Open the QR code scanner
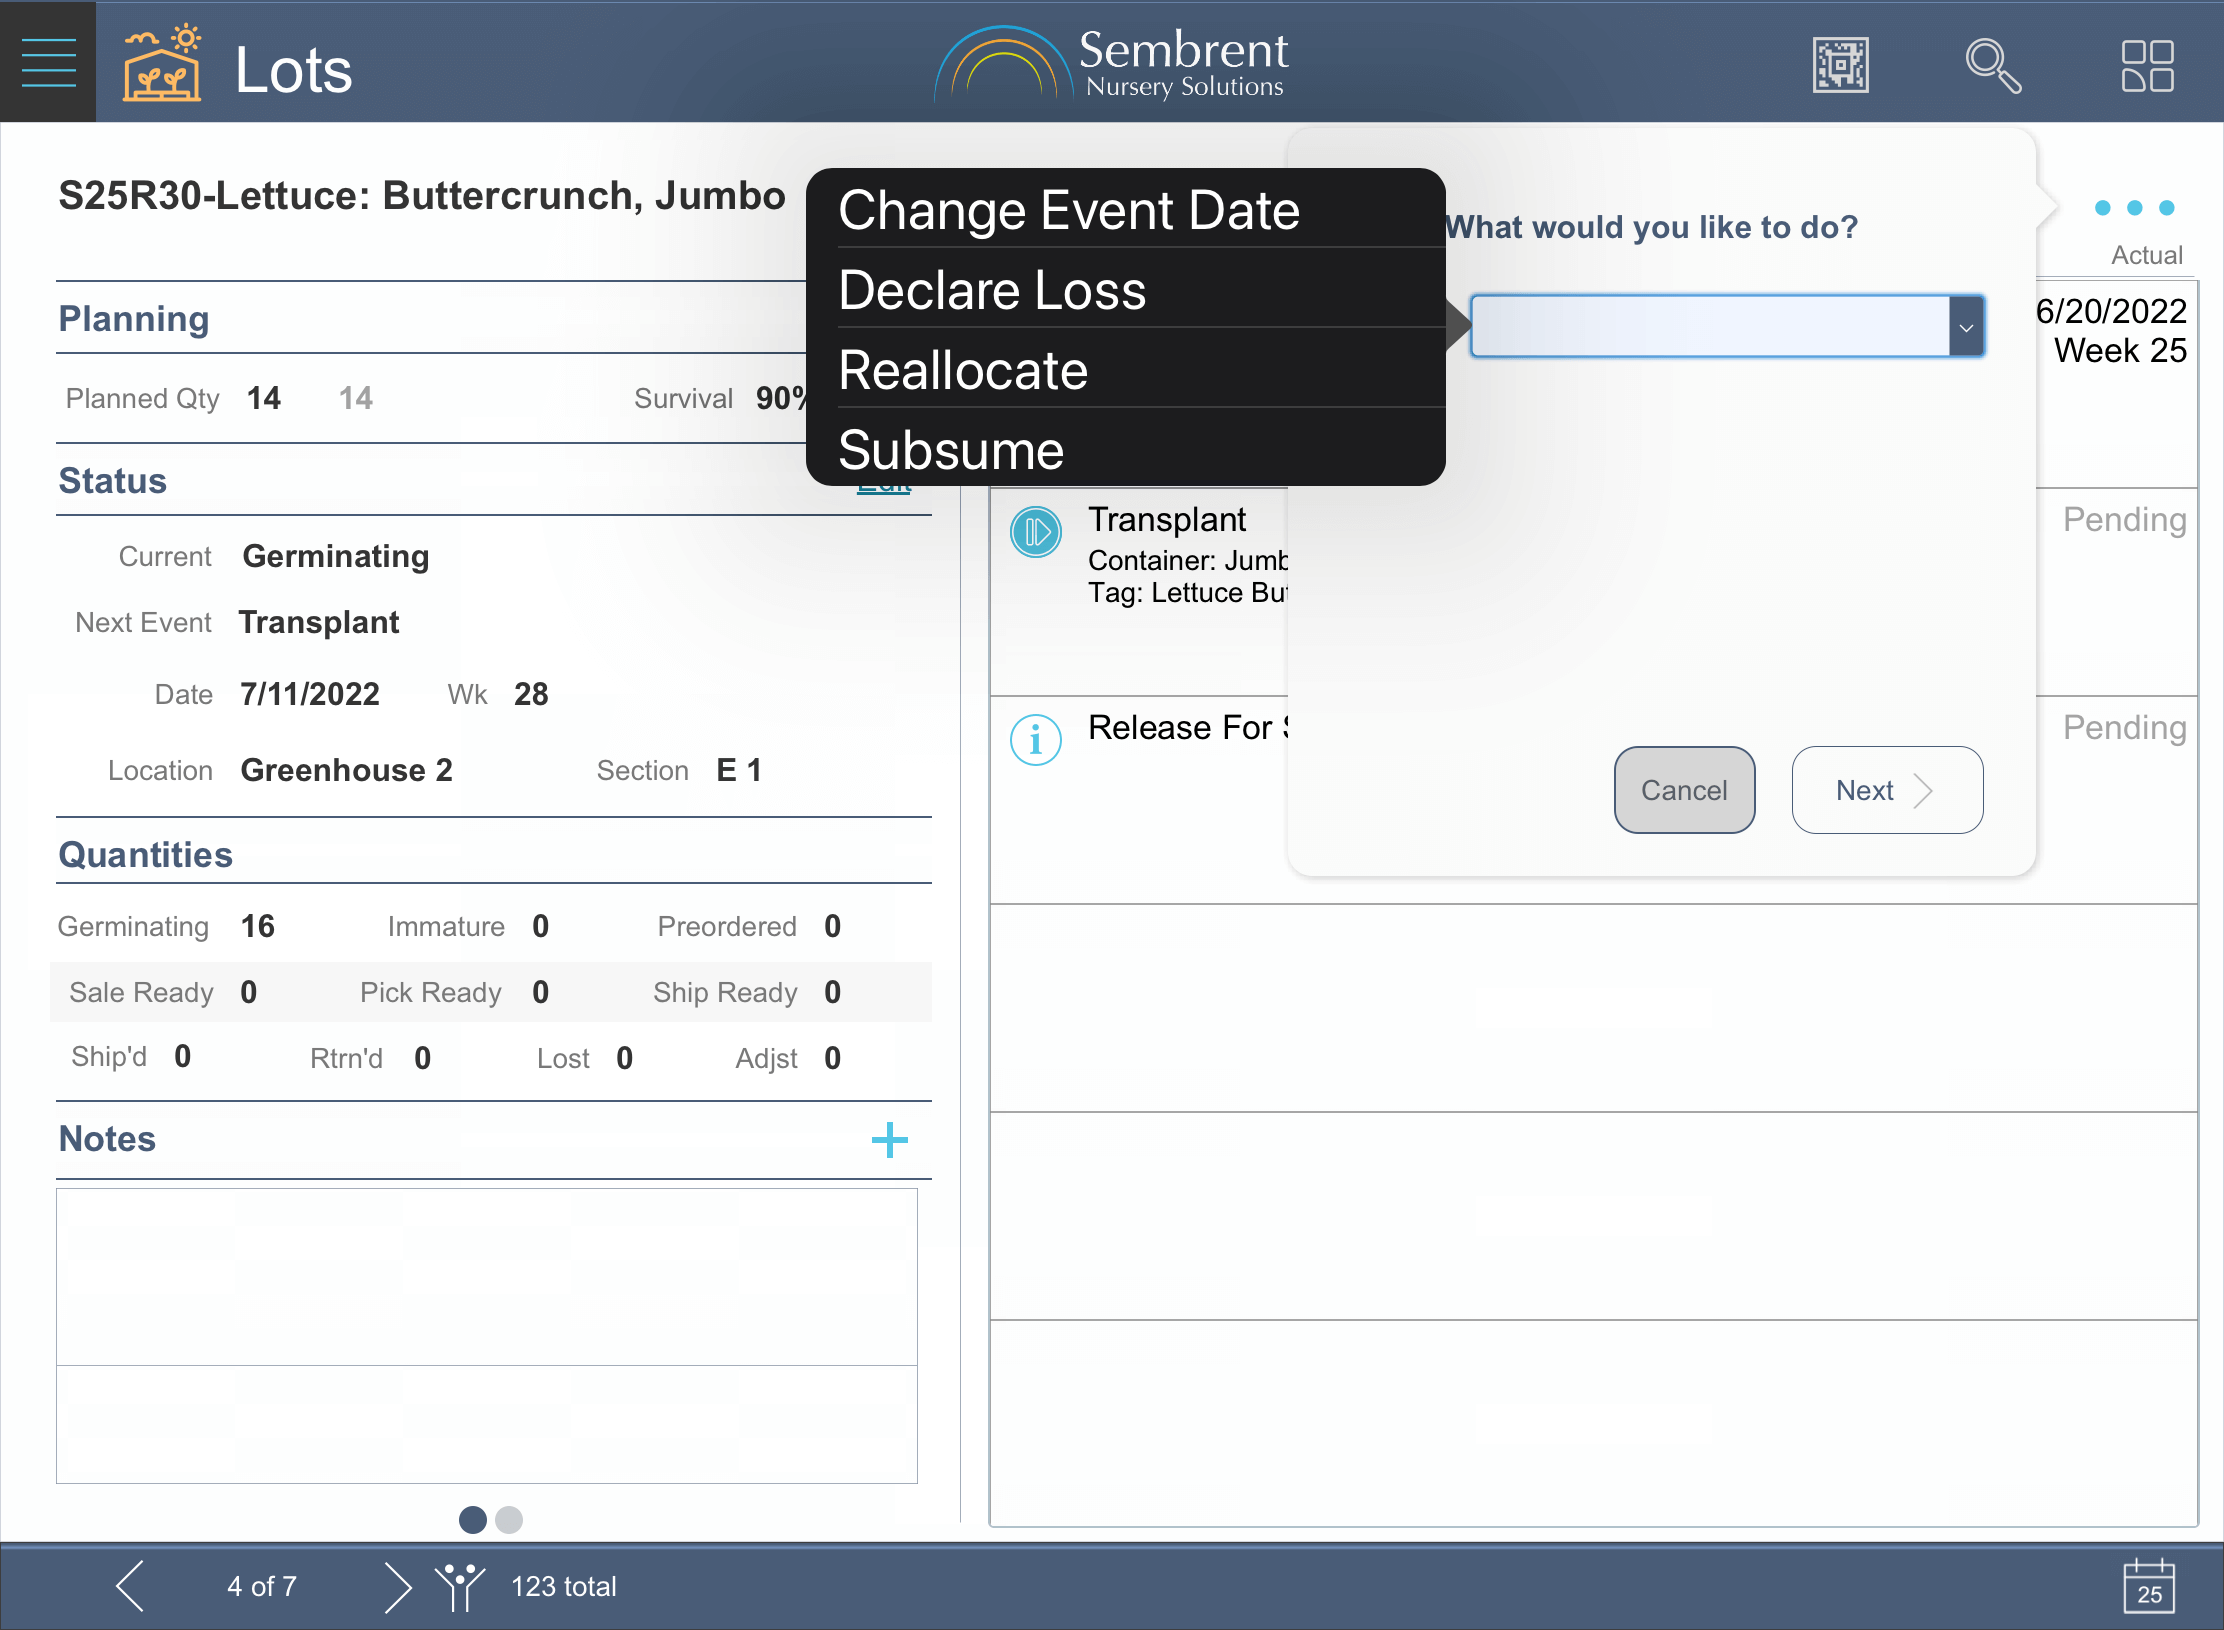 click(x=1840, y=66)
